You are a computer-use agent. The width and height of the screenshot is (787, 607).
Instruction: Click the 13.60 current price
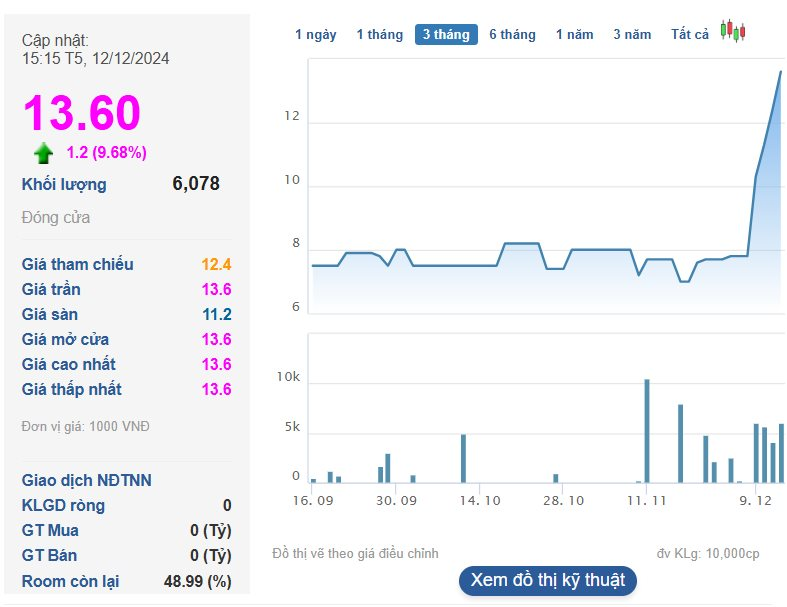(82, 113)
